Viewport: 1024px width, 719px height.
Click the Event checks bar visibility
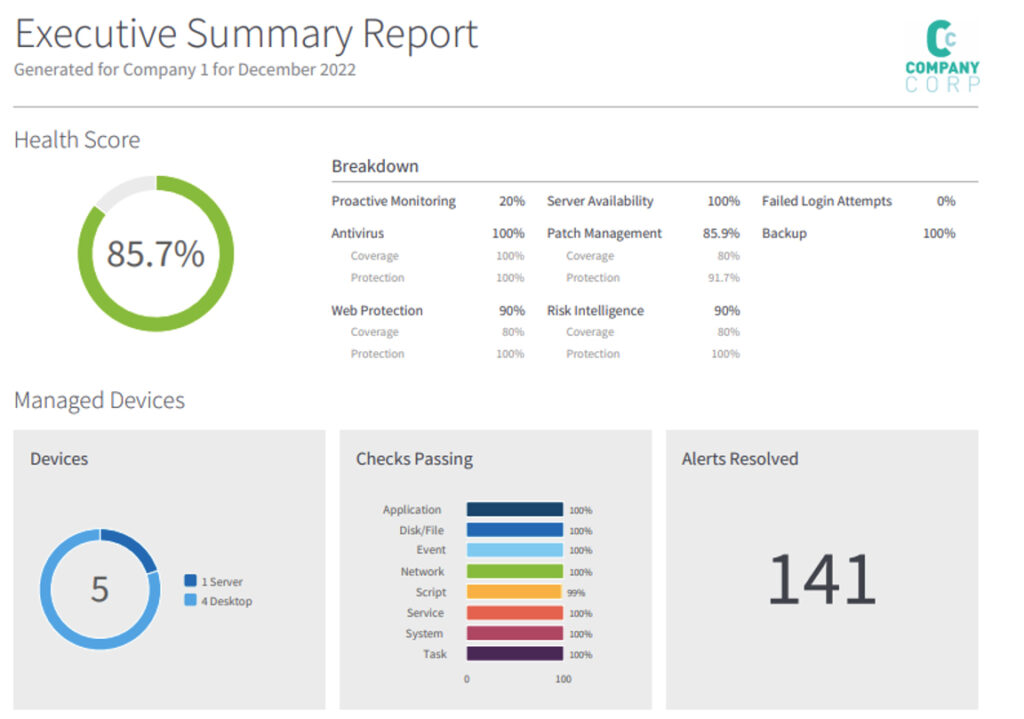(515, 550)
